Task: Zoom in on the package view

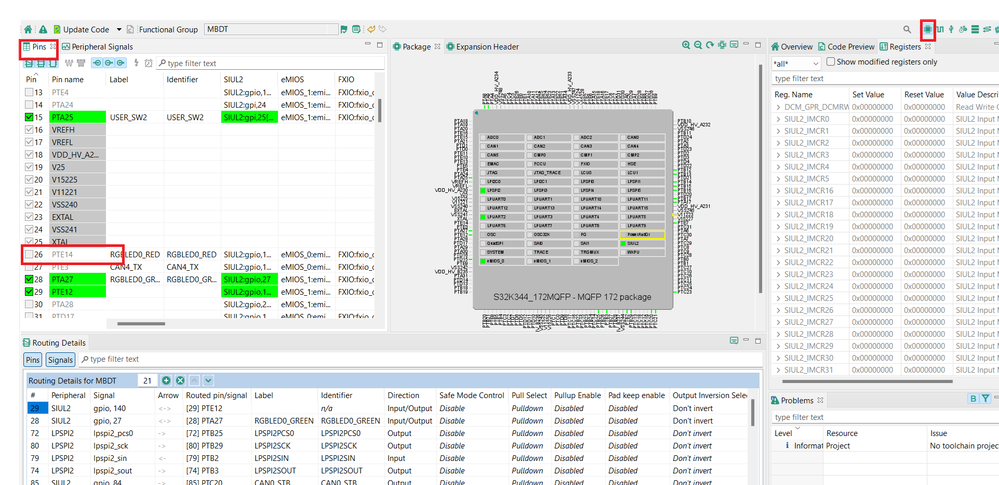Action: coord(686,45)
